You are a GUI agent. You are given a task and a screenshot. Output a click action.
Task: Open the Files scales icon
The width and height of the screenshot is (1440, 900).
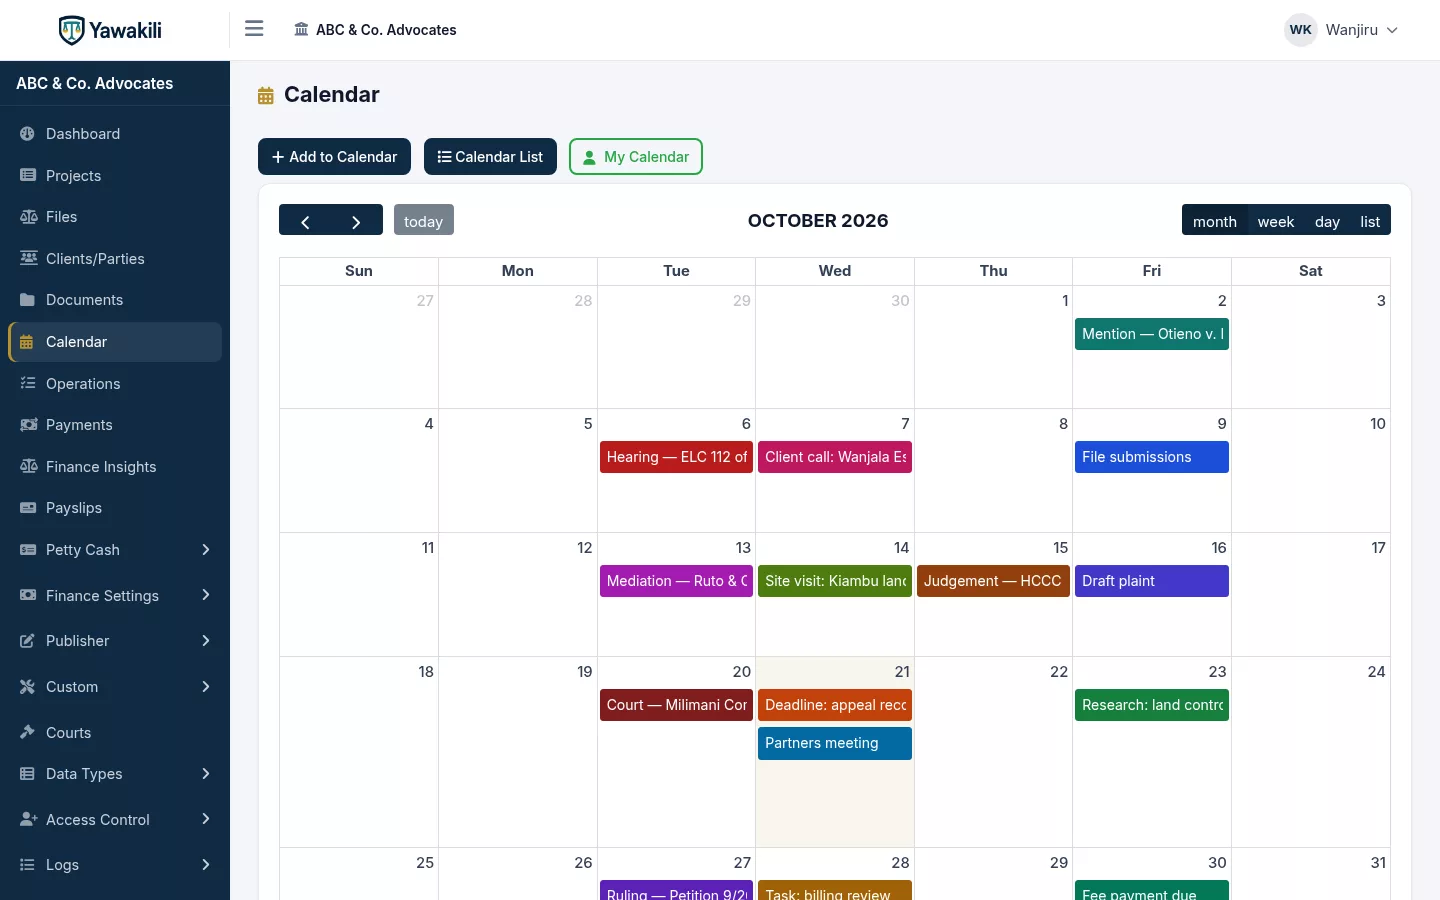click(x=28, y=217)
